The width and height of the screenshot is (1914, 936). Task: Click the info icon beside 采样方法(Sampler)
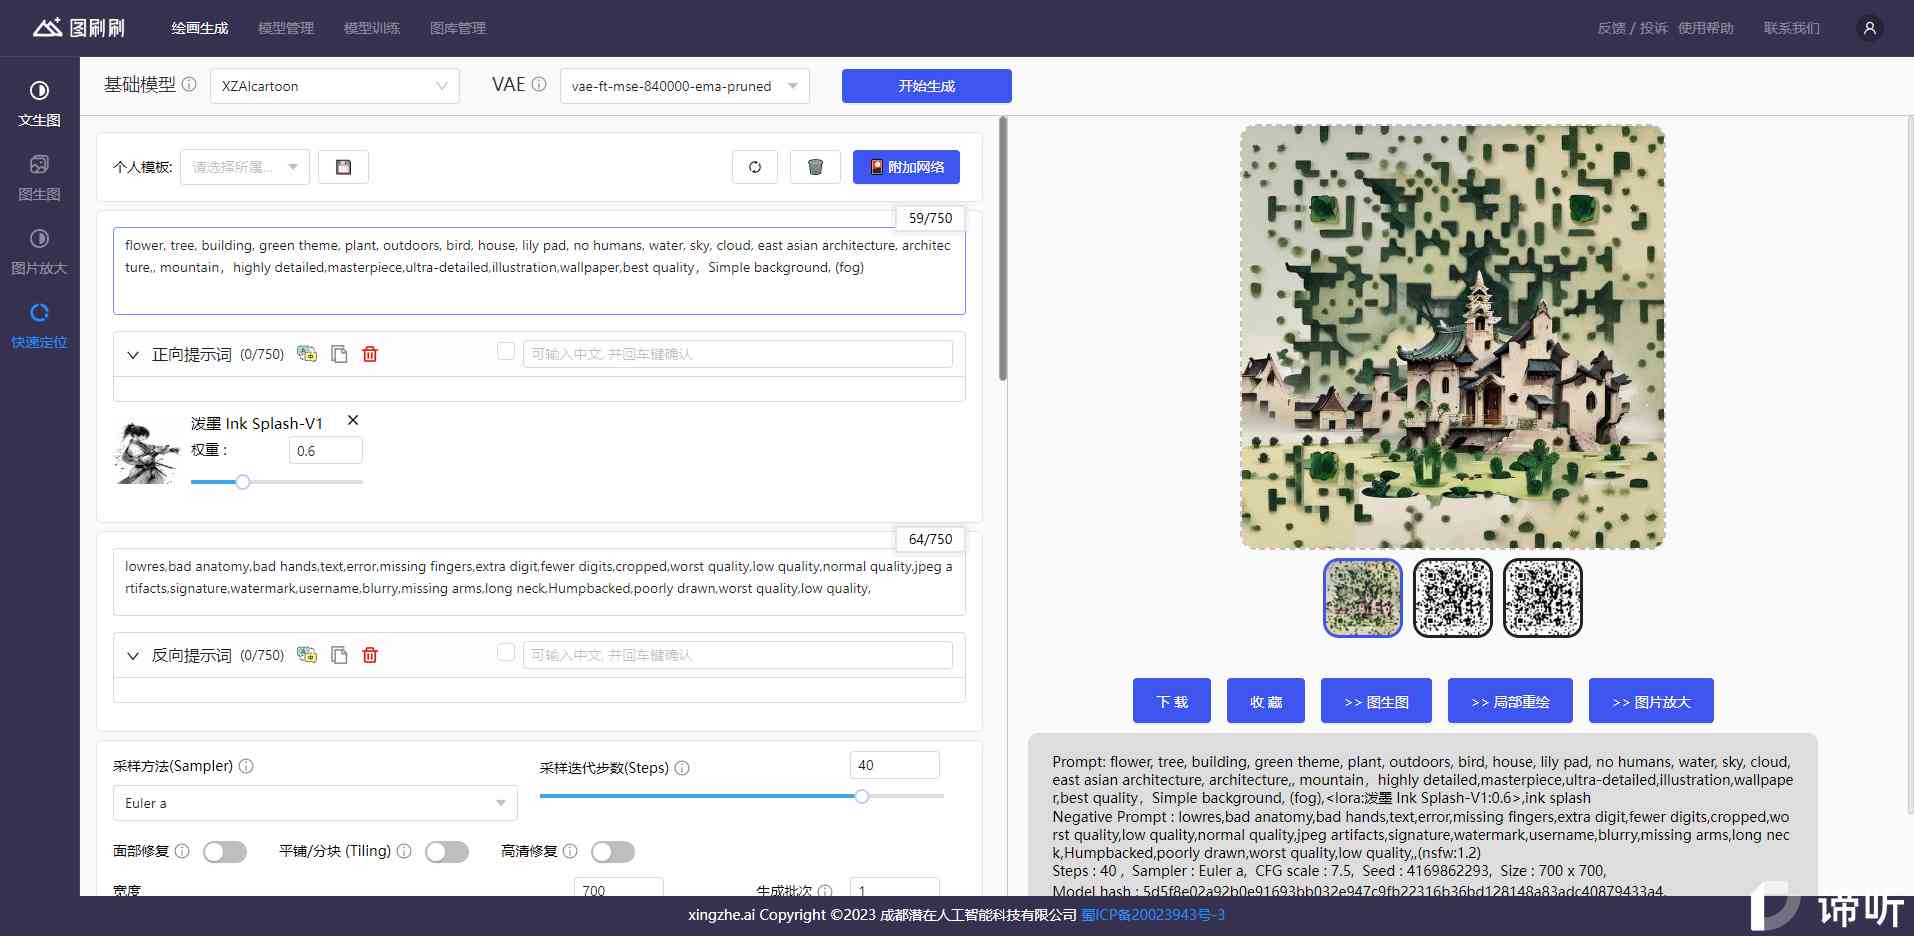[x=246, y=766]
